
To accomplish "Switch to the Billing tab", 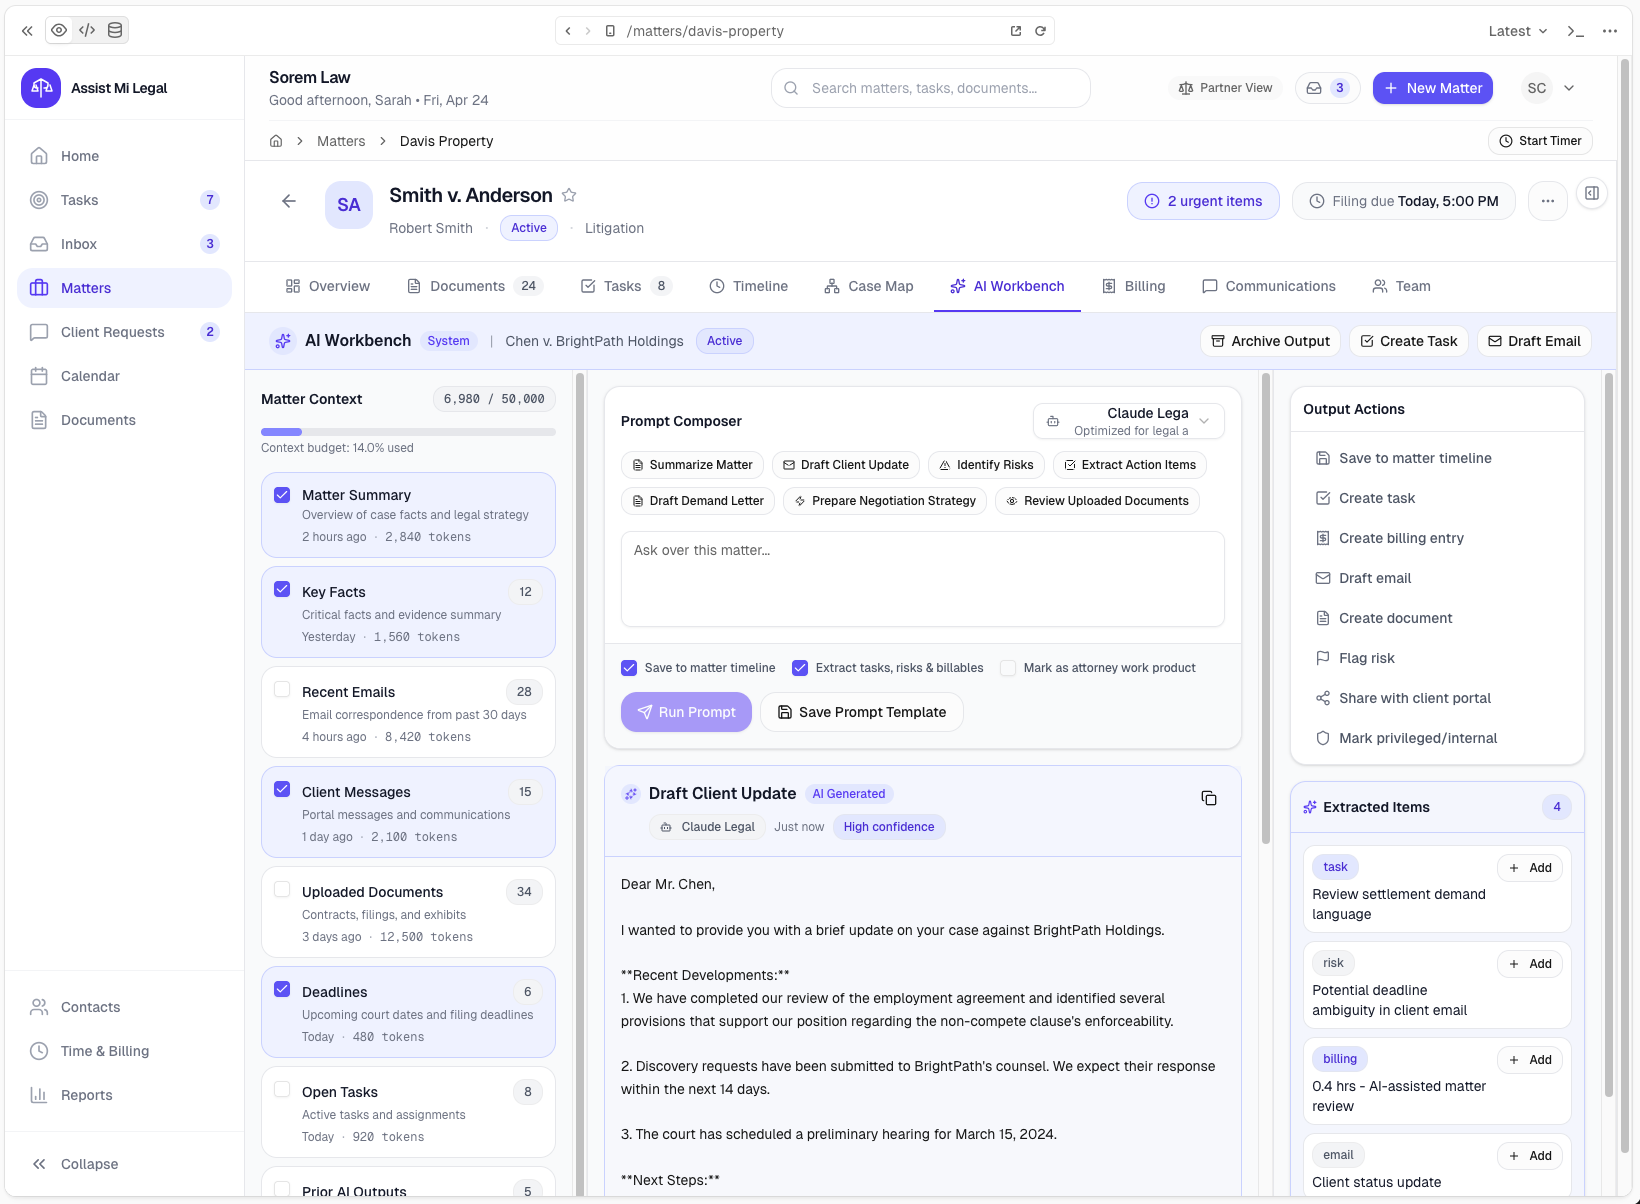I will (1135, 286).
